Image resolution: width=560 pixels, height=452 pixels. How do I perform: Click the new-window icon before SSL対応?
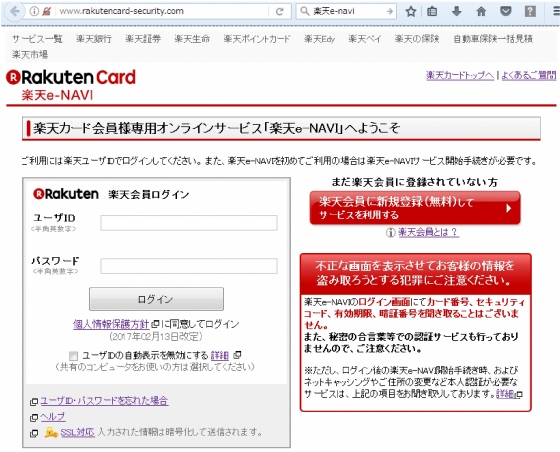coord(34,433)
